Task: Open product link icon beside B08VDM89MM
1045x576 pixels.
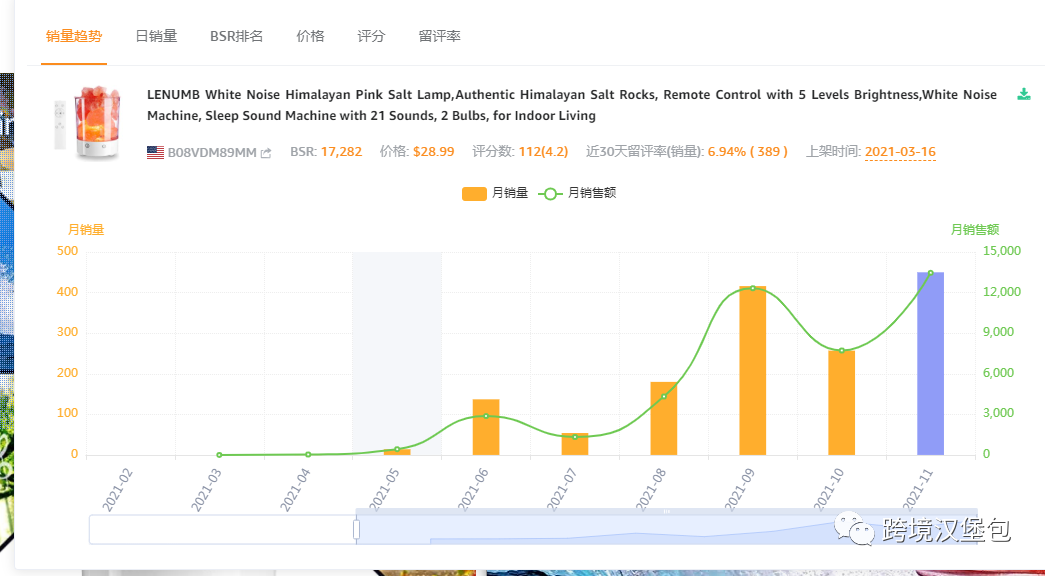Action: point(266,153)
